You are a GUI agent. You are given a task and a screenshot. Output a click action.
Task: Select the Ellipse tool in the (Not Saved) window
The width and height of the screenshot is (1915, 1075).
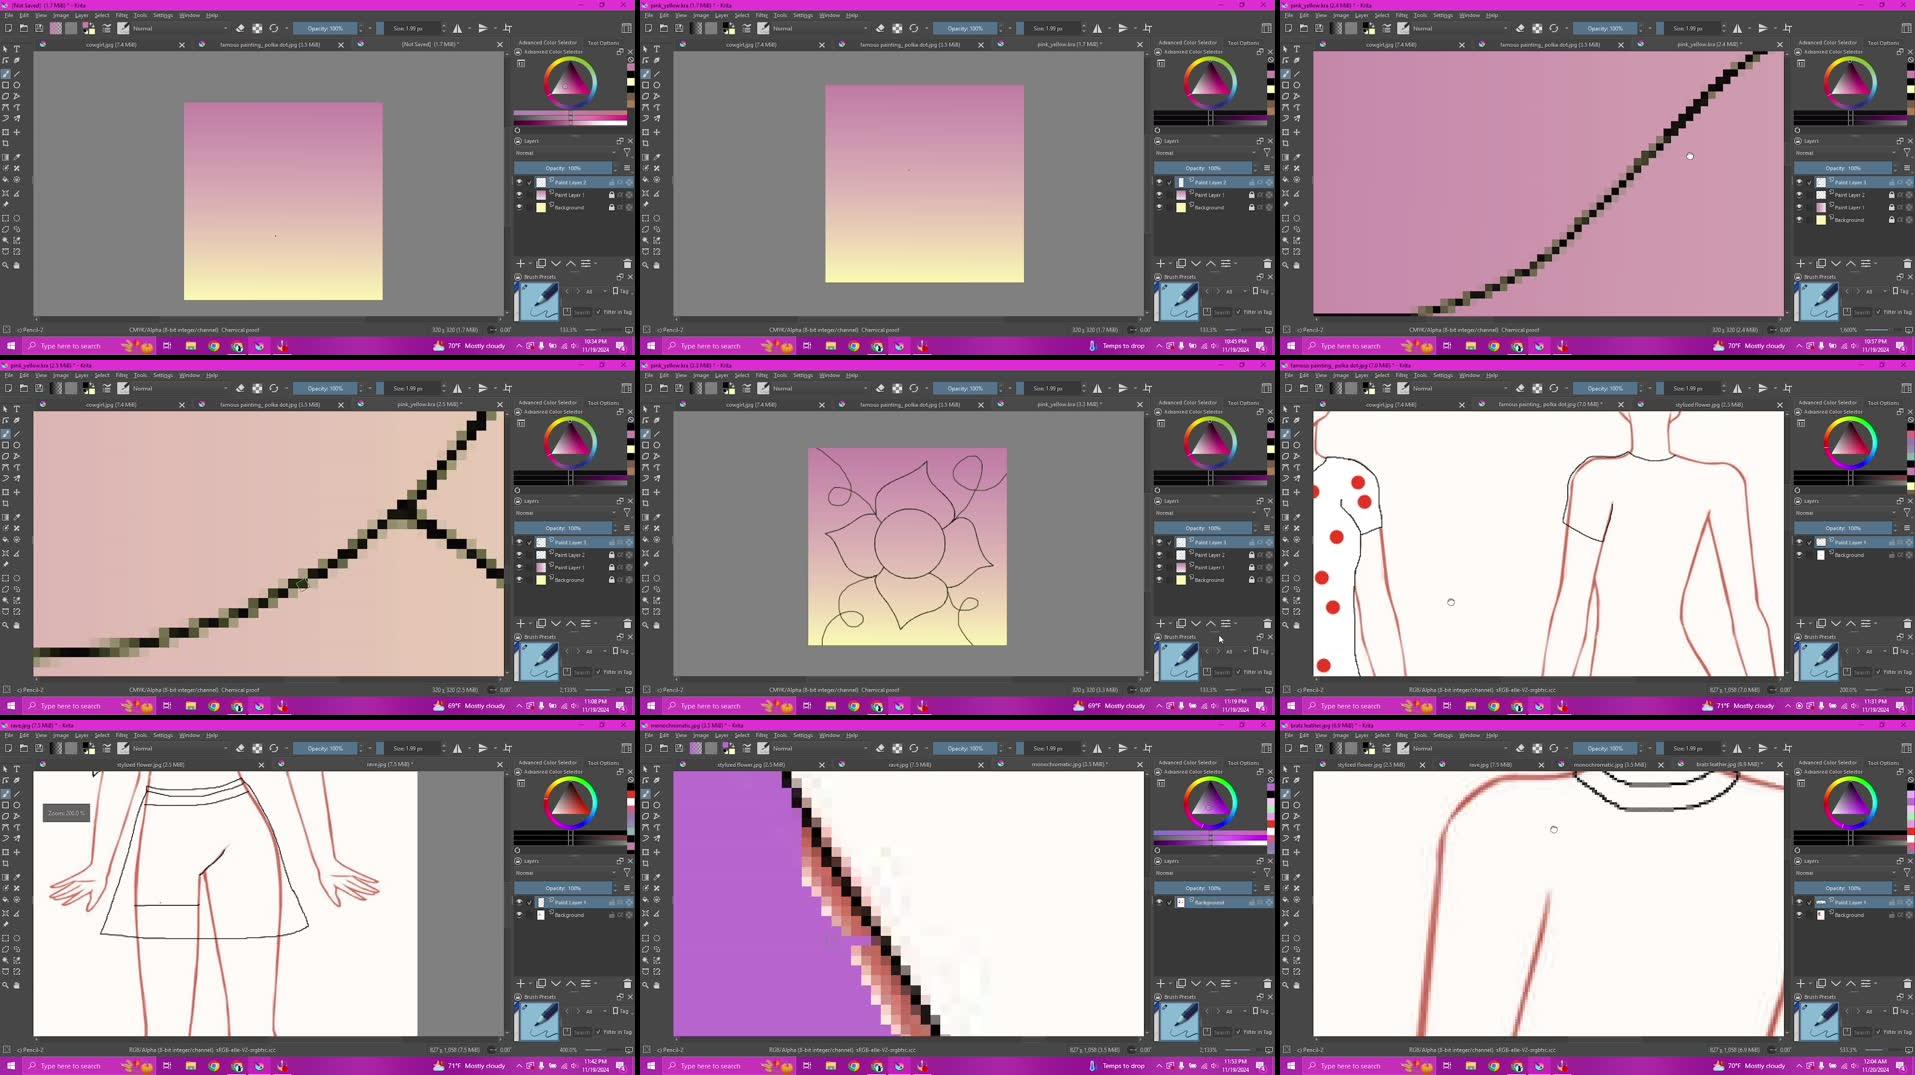pos(17,85)
